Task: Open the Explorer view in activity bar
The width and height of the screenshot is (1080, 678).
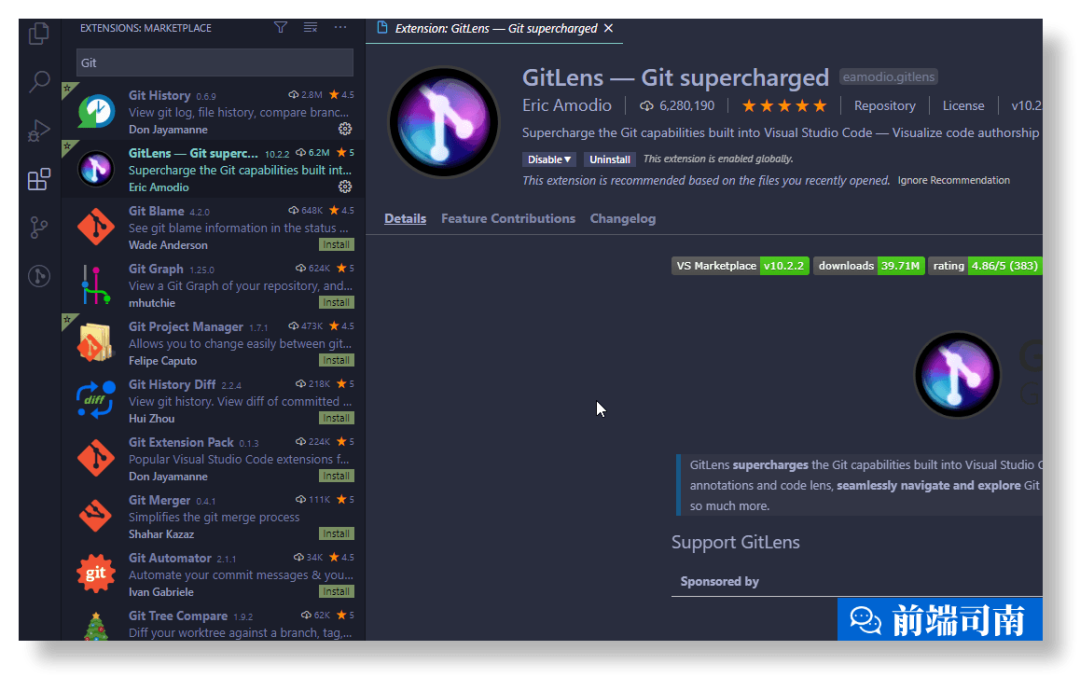Action: click(x=39, y=33)
